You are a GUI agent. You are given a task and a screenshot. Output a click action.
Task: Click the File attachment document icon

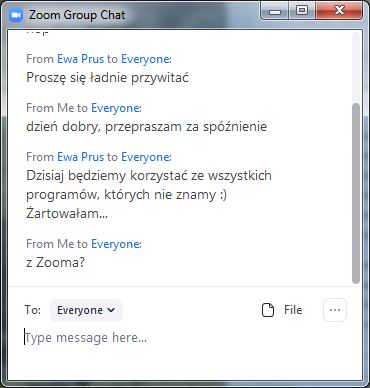[x=268, y=310]
